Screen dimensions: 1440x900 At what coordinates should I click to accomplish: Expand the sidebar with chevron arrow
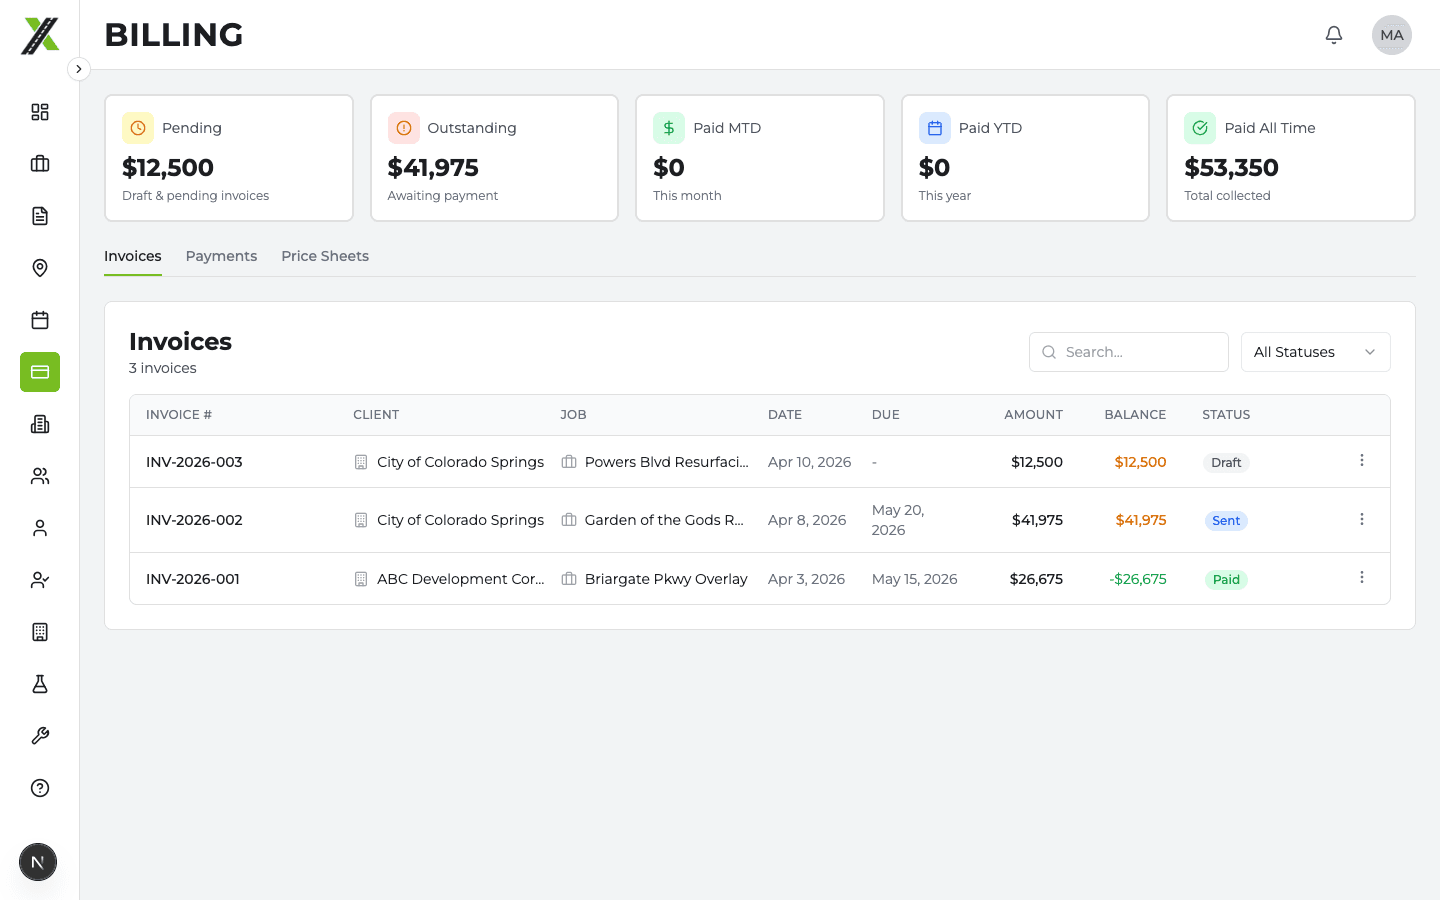(x=79, y=69)
